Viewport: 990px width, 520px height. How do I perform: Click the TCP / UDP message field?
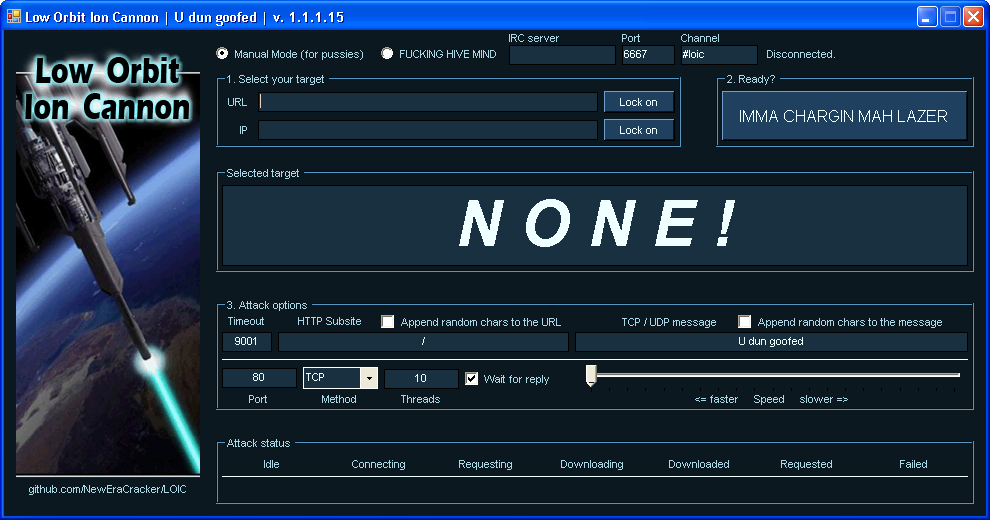coord(771,341)
